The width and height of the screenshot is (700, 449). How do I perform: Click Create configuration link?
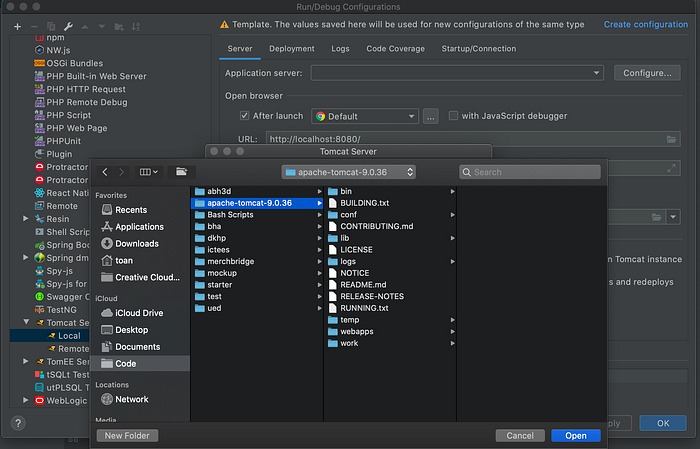point(646,25)
